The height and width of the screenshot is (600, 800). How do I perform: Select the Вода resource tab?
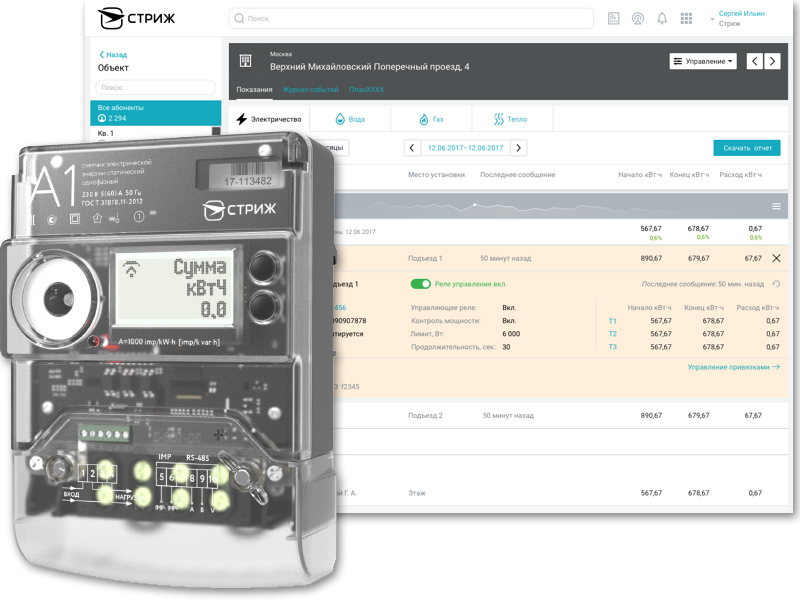(350, 119)
